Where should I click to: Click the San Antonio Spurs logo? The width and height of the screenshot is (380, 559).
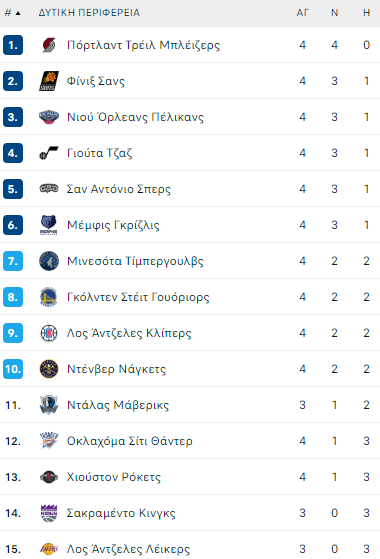(x=49, y=189)
